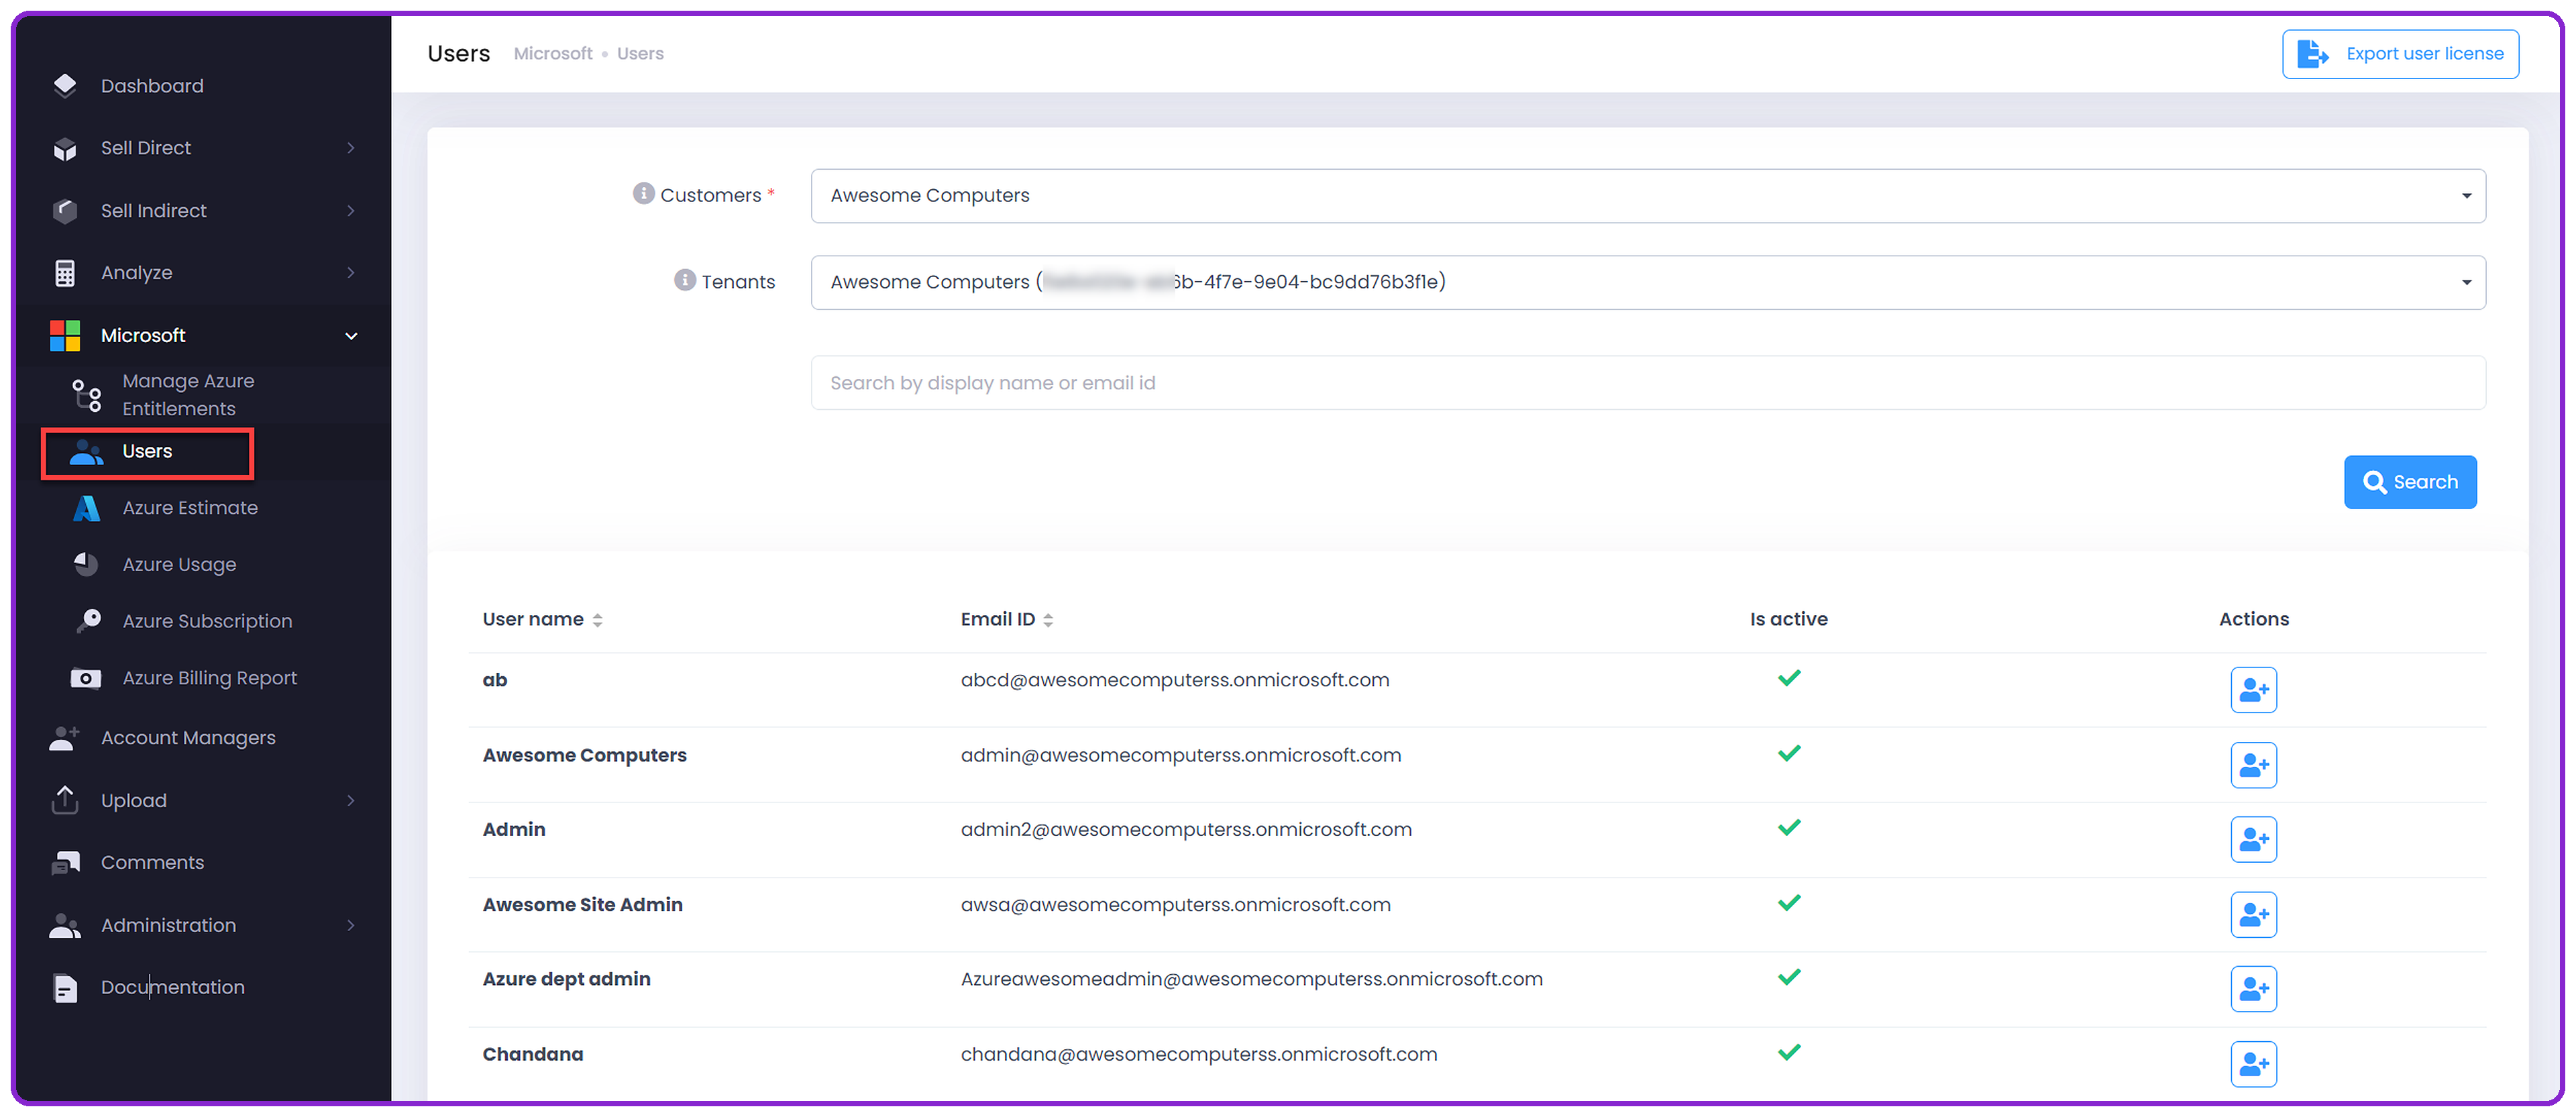This screenshot has height=1117, width=2576.
Task: Click the Sell Direct box icon
Action: point(65,149)
